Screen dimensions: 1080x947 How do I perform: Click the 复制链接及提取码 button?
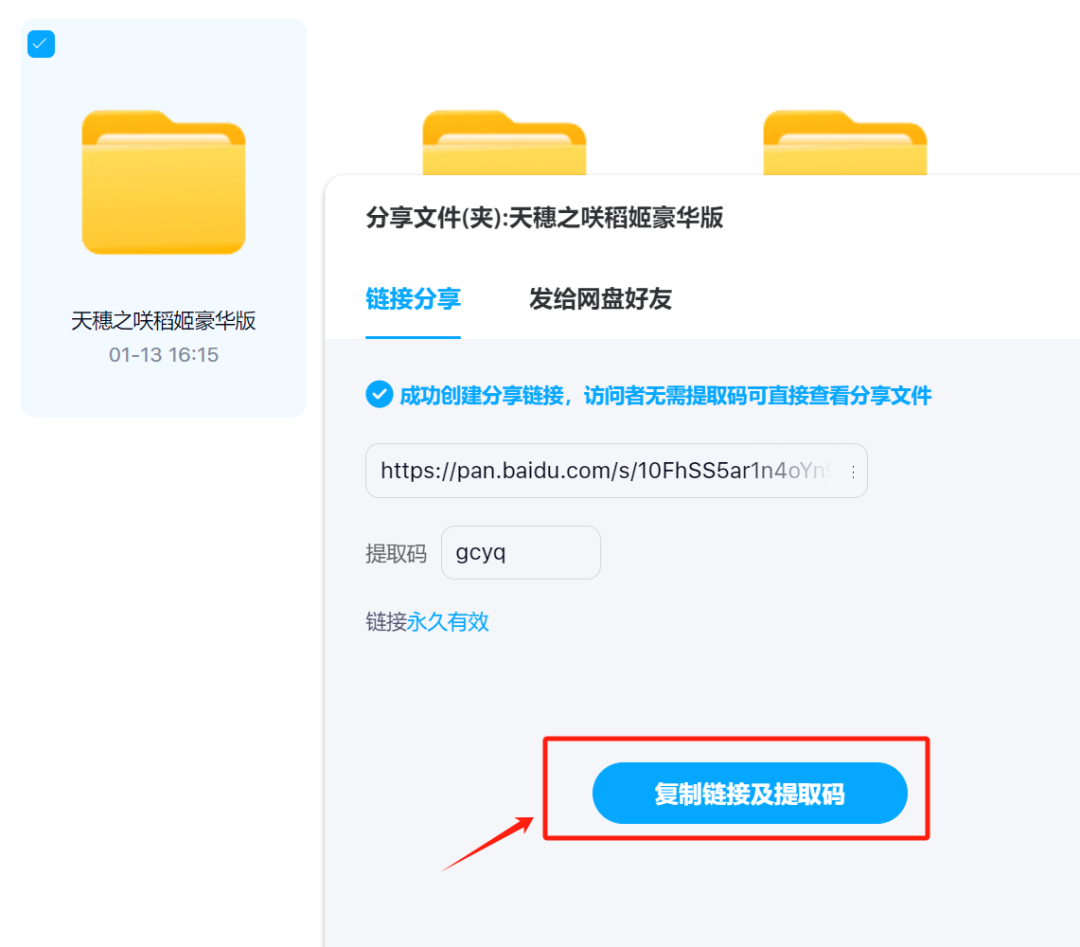pos(749,793)
